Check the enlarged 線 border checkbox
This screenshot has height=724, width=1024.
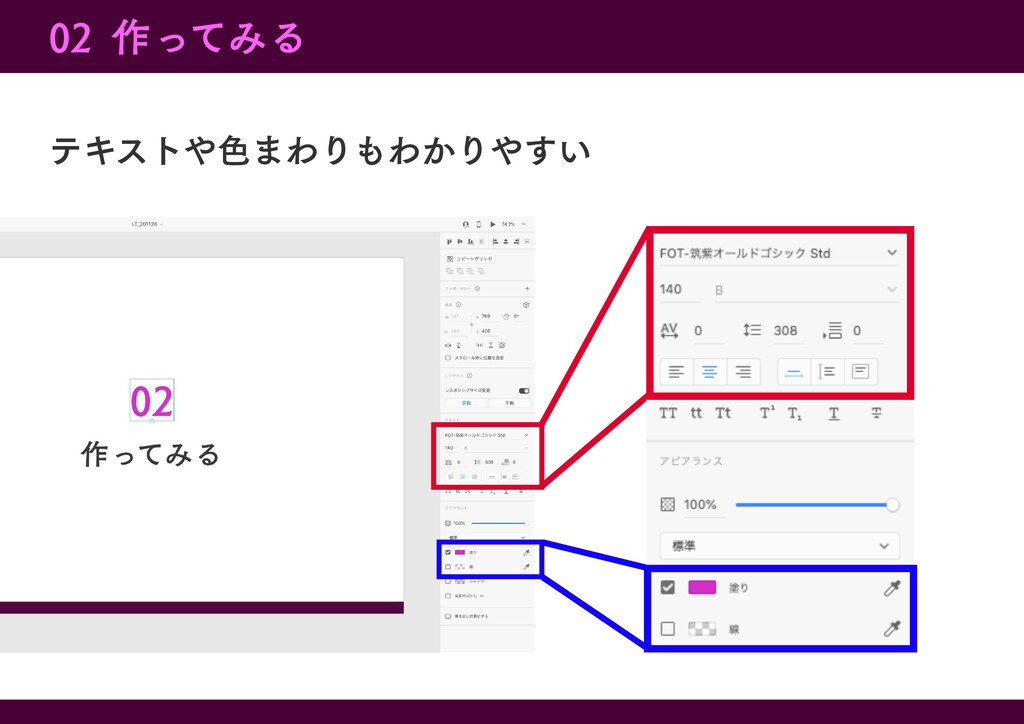tap(667, 629)
